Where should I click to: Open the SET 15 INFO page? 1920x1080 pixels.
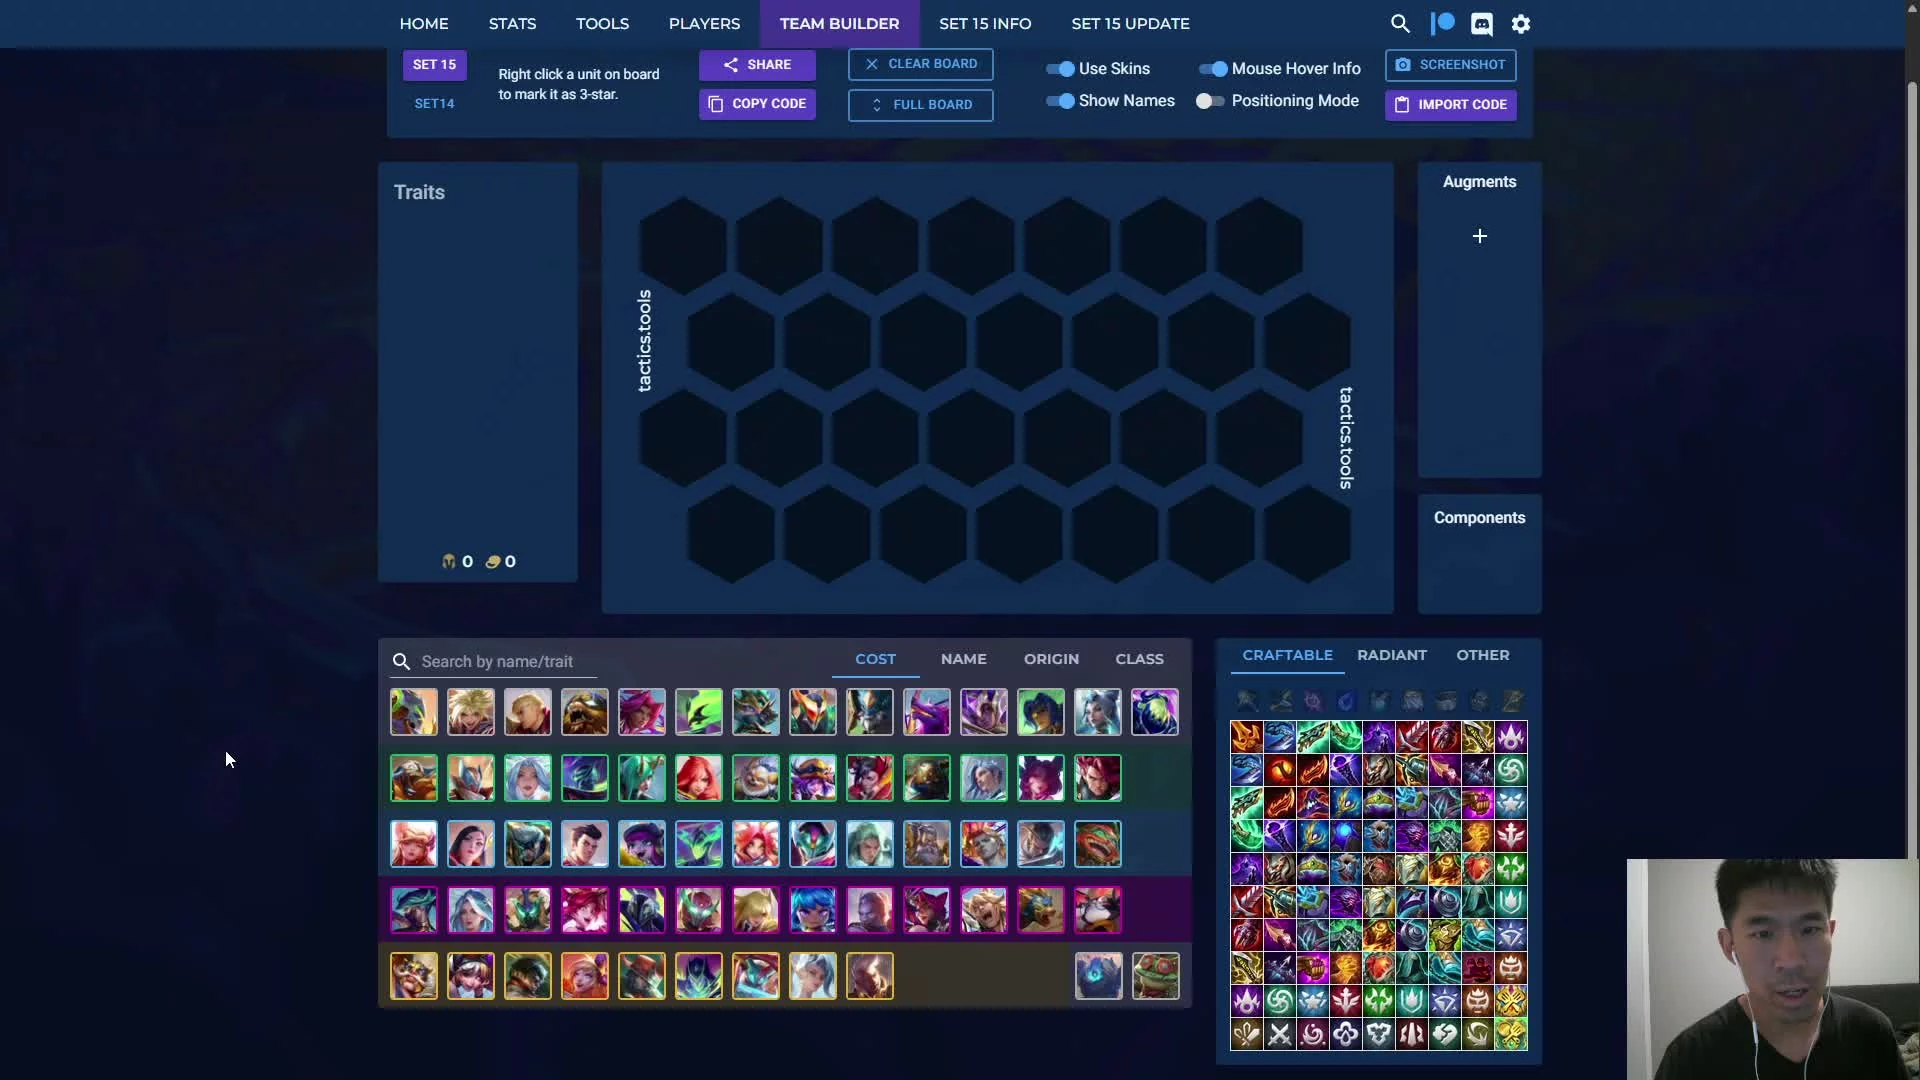tap(985, 24)
